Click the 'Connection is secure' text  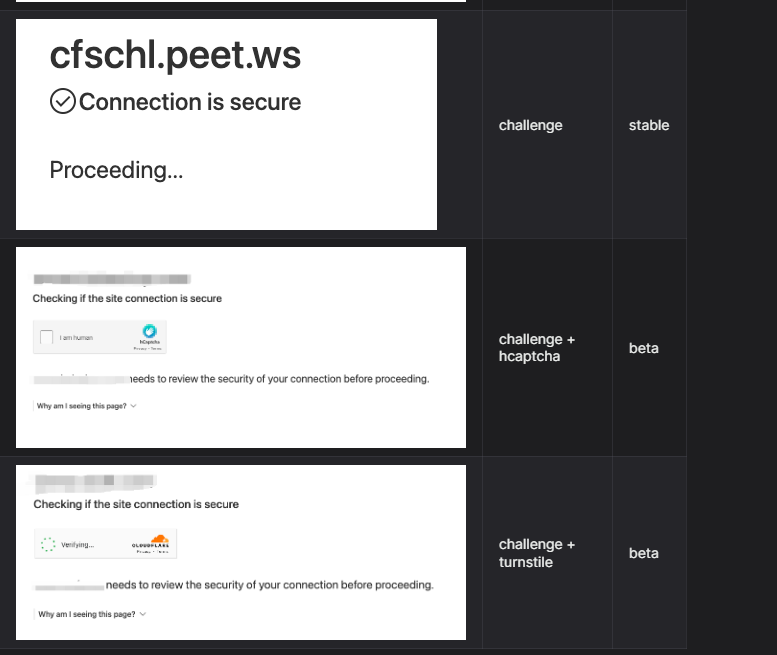click(190, 102)
